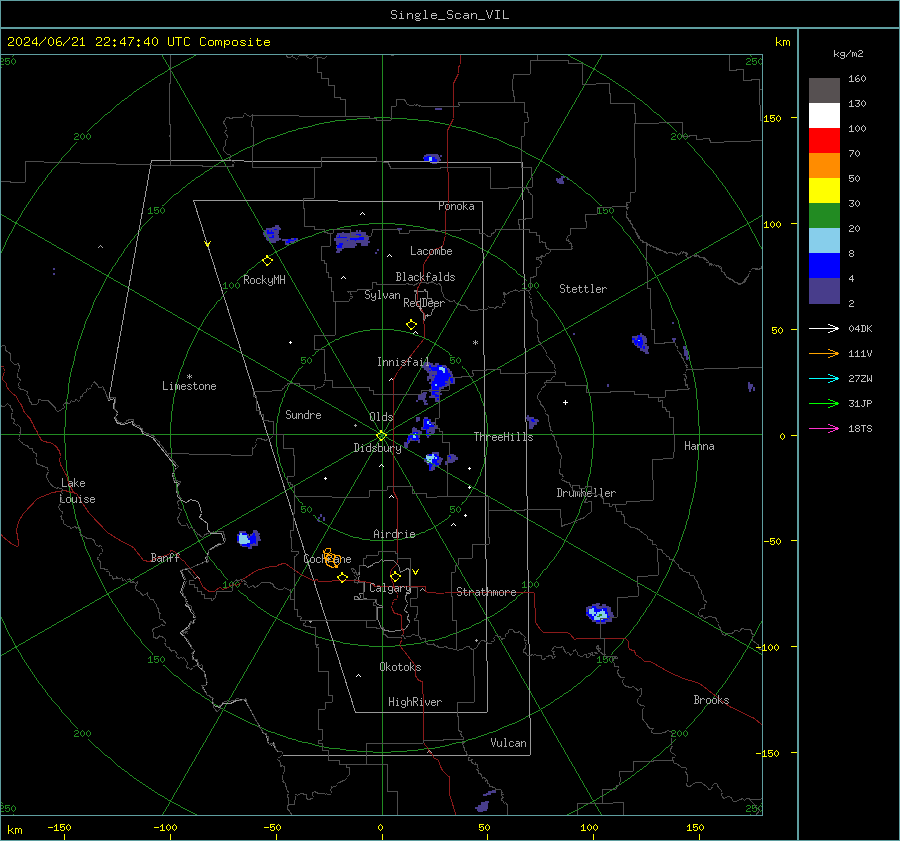Viewport: 900px width, 841px height.
Task: Click the Sundre map label
Action: [303, 414]
